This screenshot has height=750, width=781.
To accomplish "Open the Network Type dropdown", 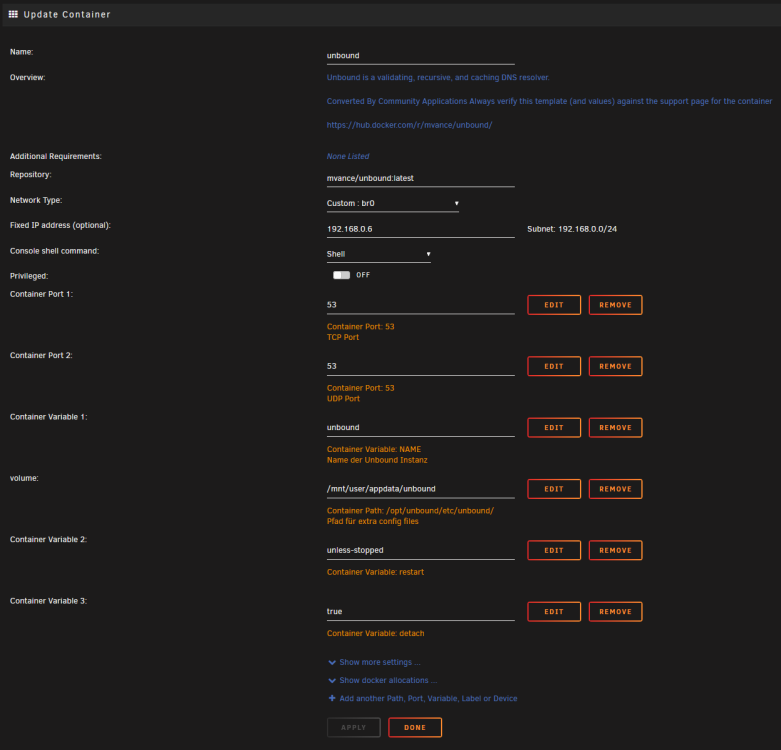I will (392, 203).
